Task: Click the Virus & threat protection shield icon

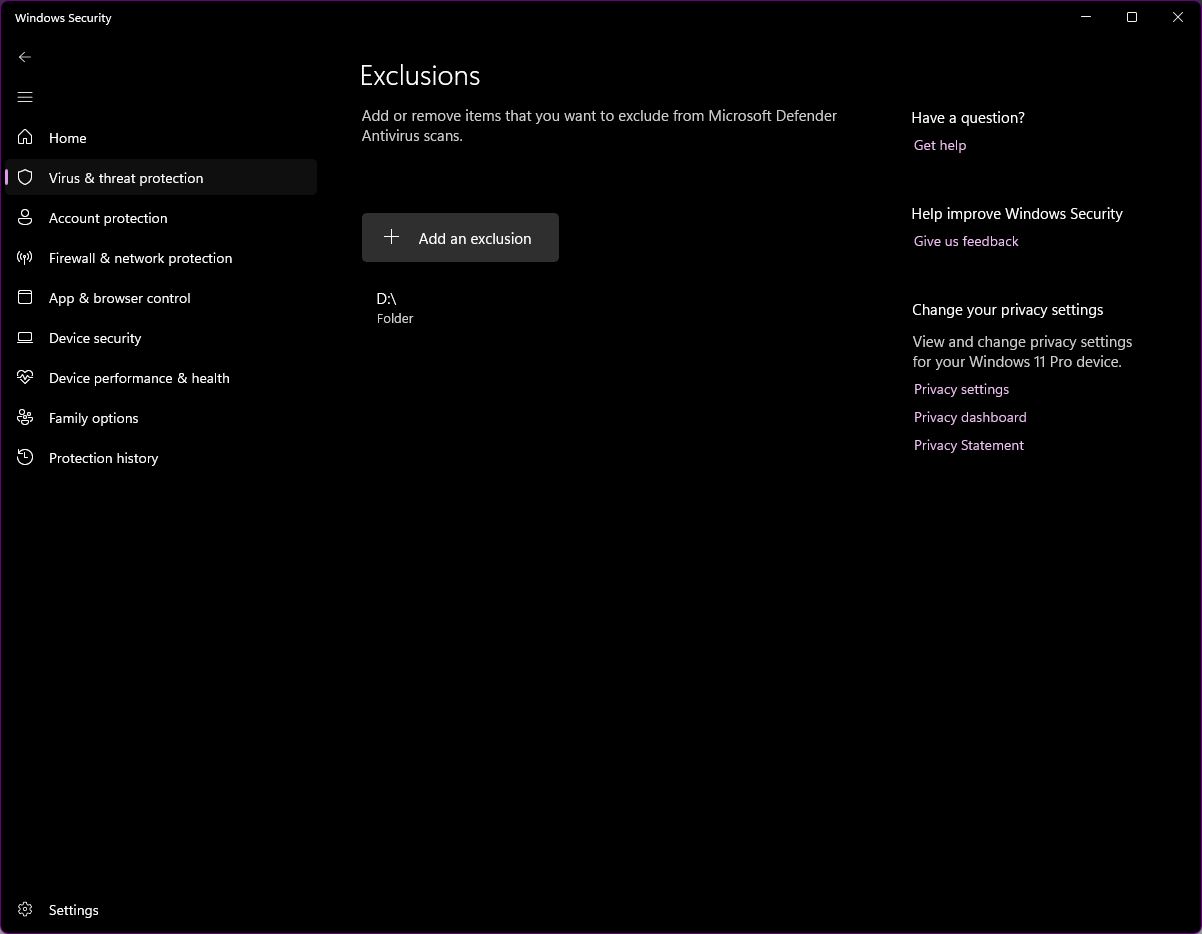Action: click(25, 178)
